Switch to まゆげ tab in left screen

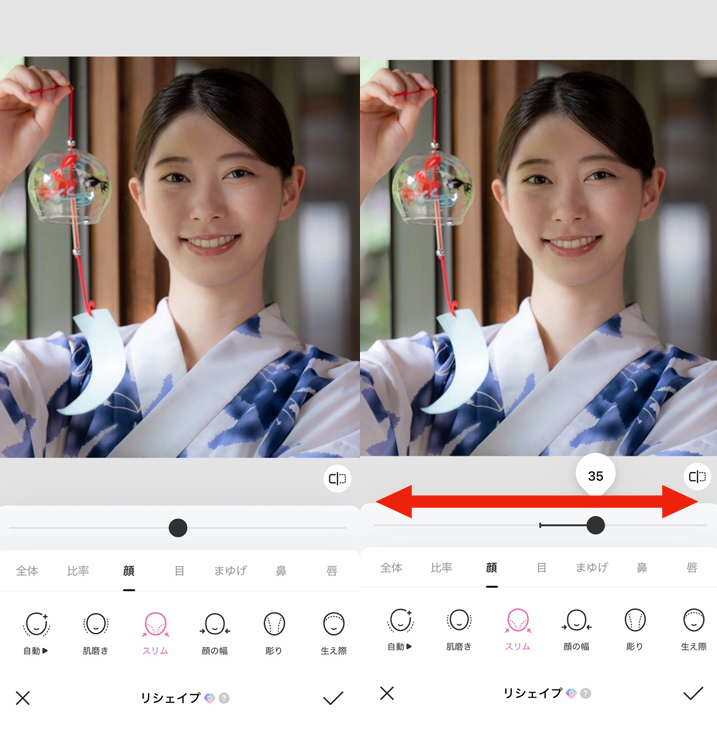230,571
